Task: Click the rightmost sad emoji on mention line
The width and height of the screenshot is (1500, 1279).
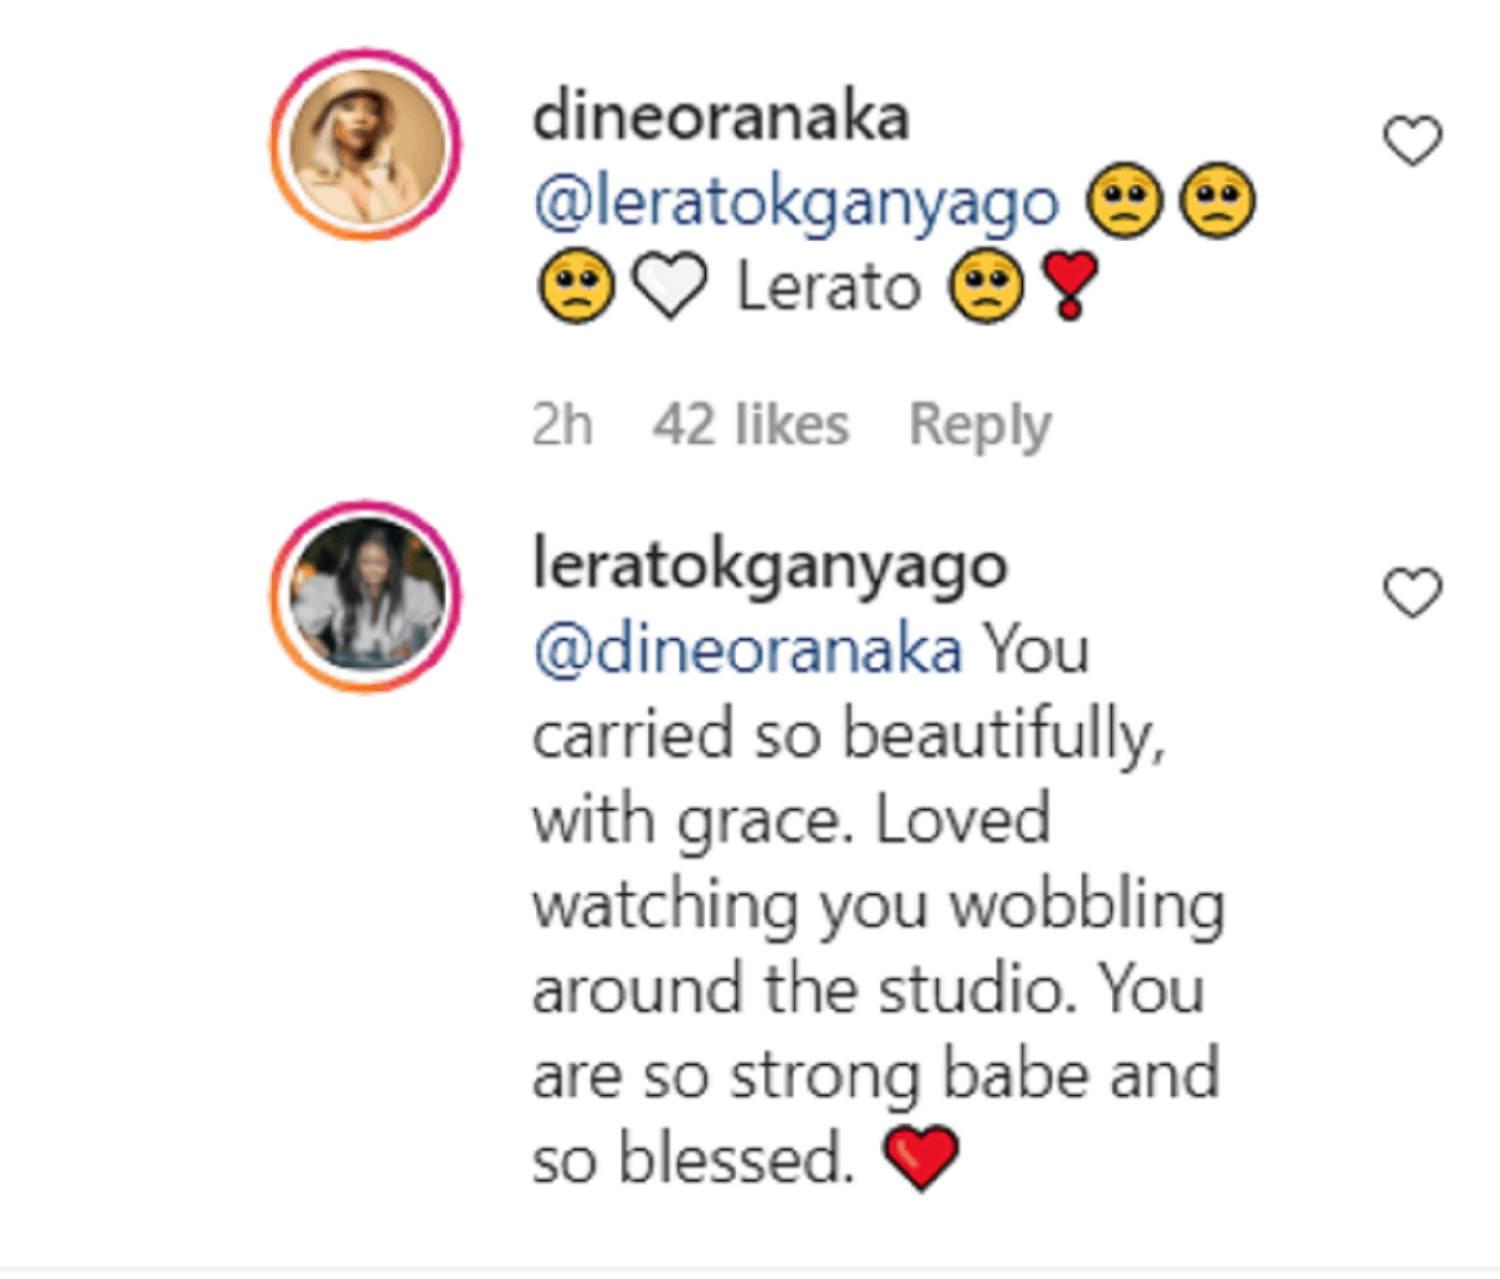Action: tap(1217, 201)
